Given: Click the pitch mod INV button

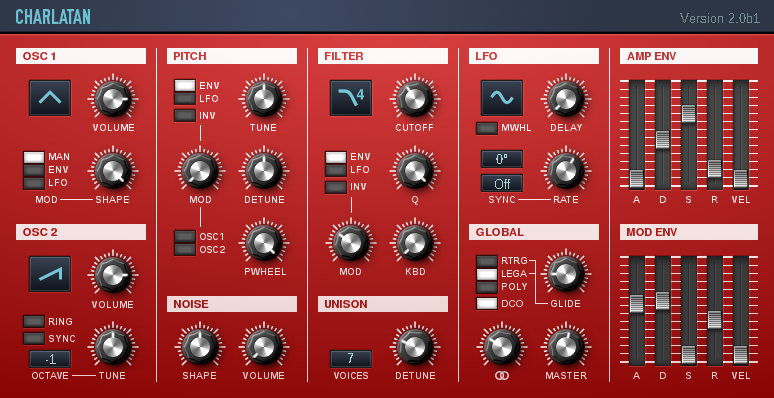Looking at the screenshot, I should (185, 116).
